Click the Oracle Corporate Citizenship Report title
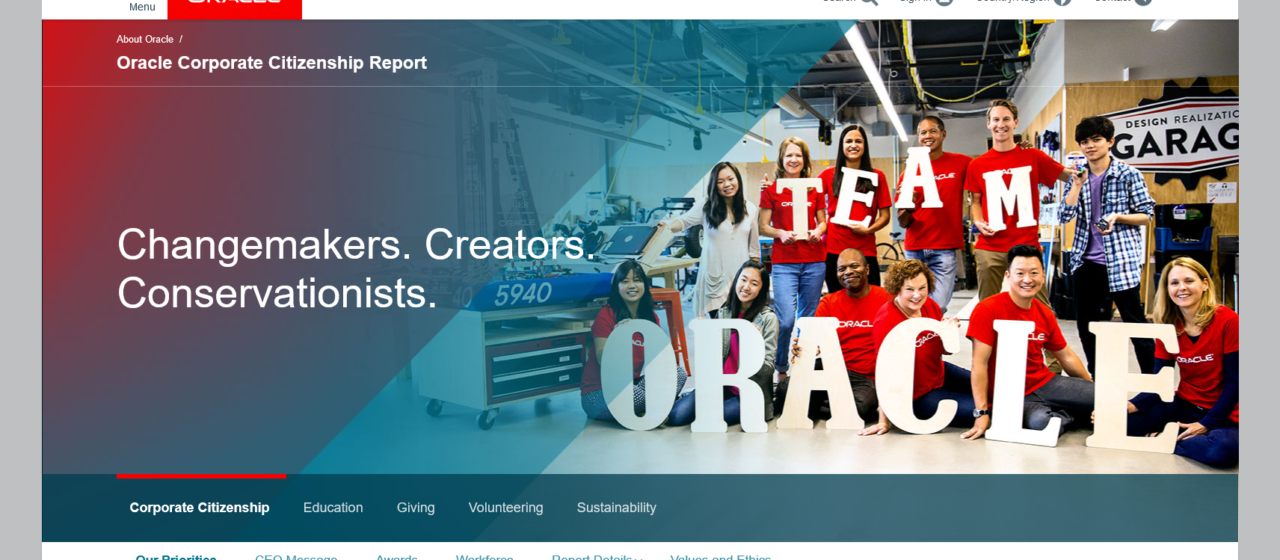This screenshot has width=1280, height=560. tap(271, 63)
